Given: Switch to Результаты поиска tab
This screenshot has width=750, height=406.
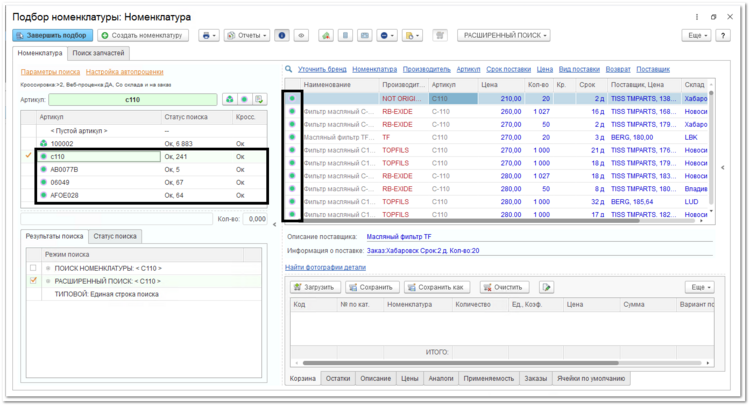Looking at the screenshot, I should [x=55, y=236].
